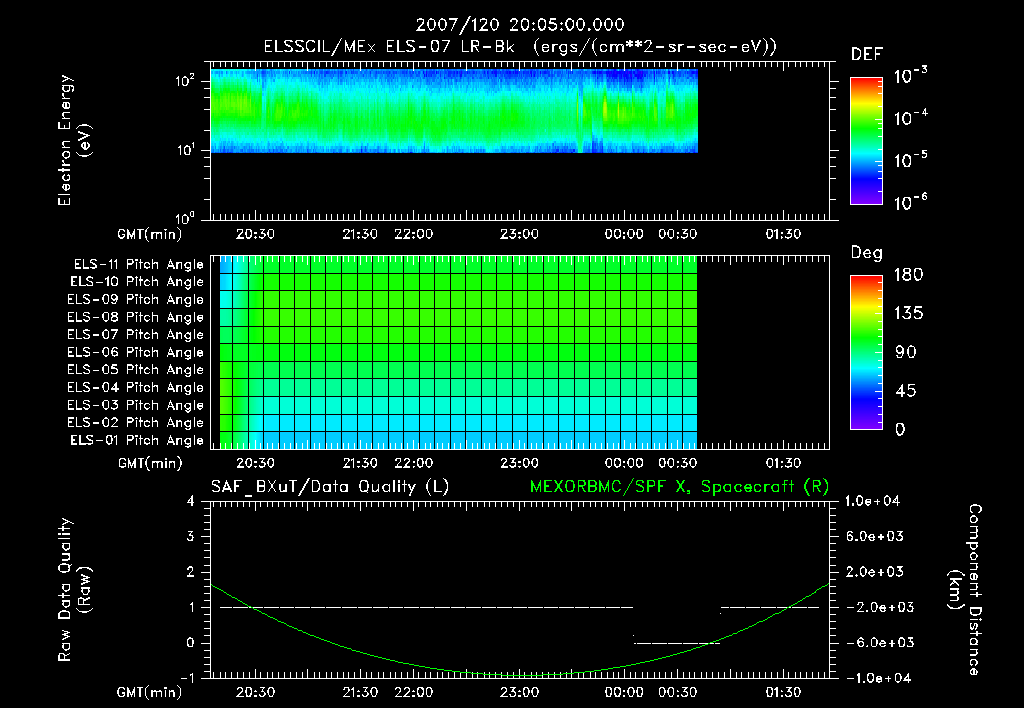Click the Component Distance (km) axis label
Viewport: 1024px width, 708px height.
965,590
